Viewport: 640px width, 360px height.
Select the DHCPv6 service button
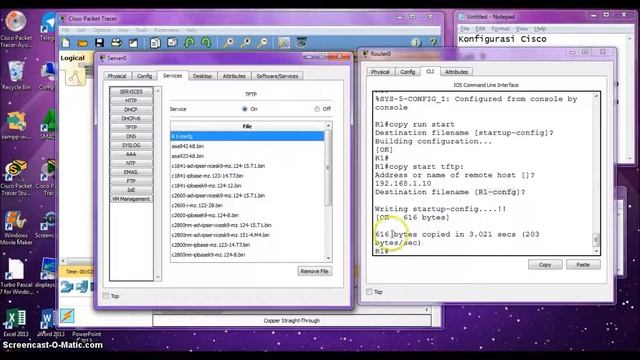(131, 118)
